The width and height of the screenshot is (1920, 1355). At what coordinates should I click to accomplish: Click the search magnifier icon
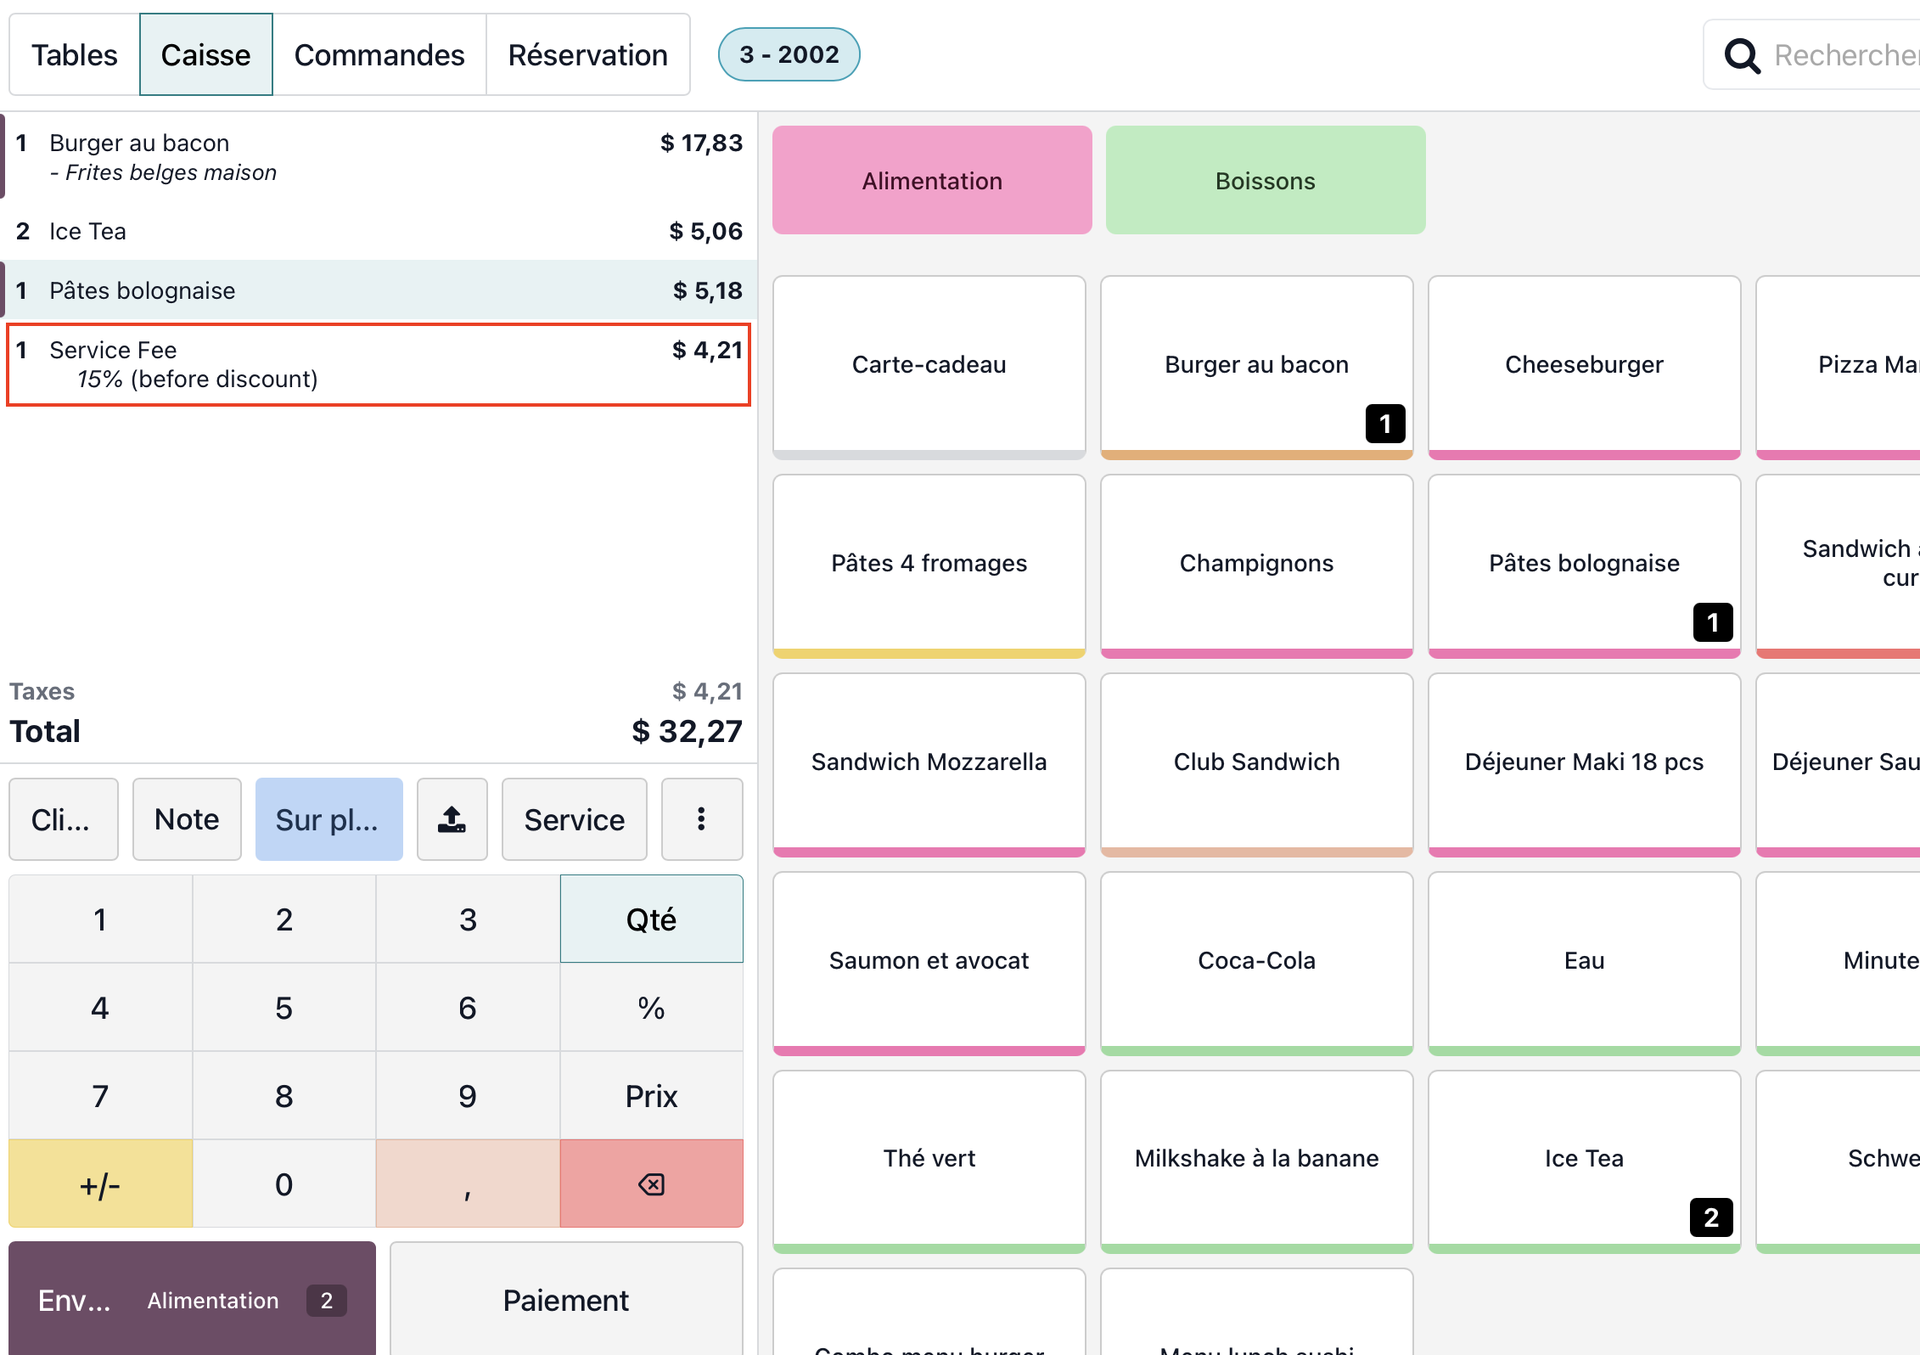pos(1742,55)
